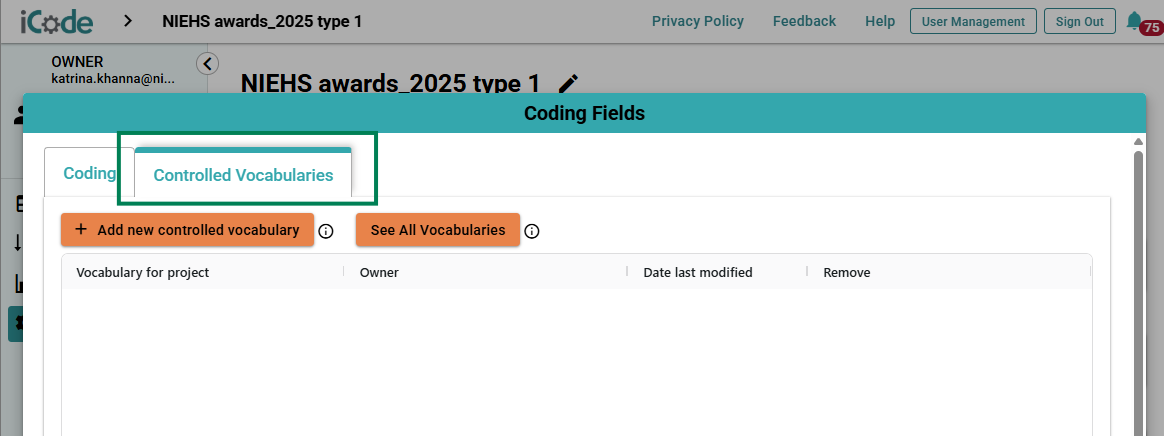Select the Controlled Vocabularies tab

243,175
